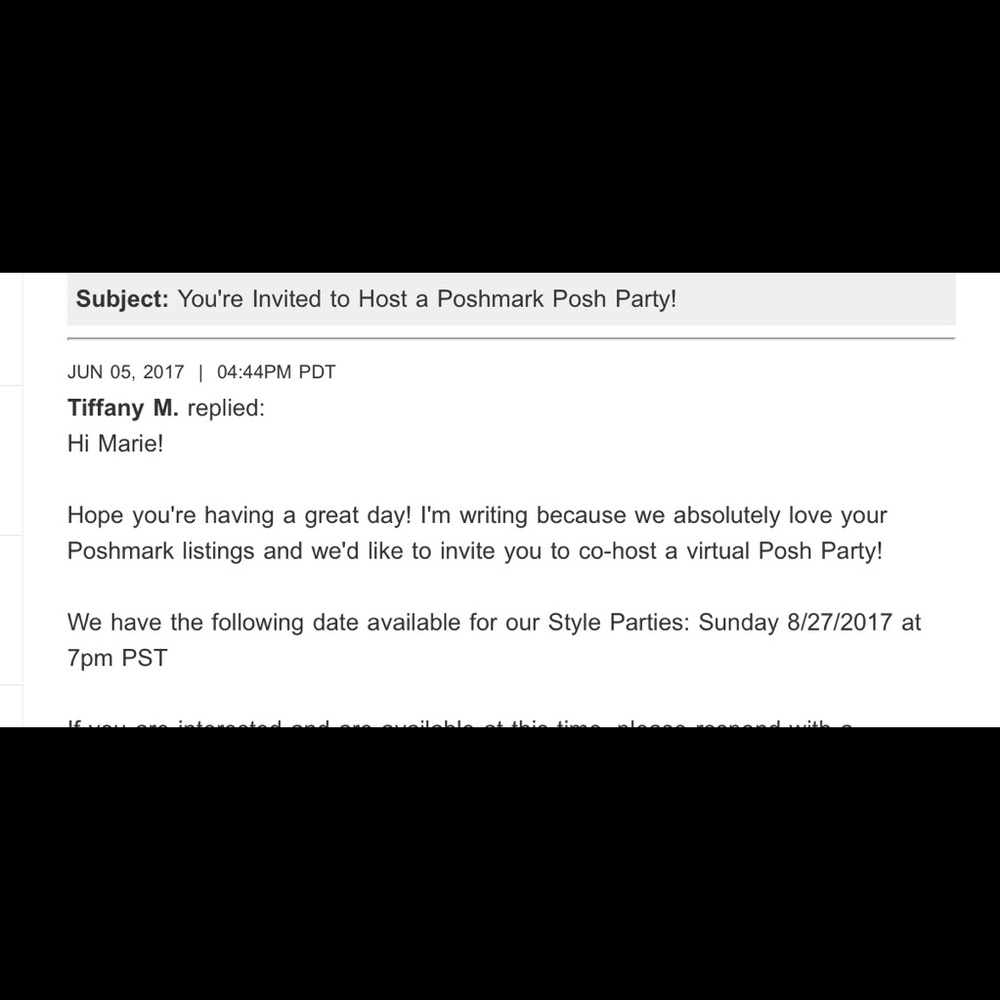
Task: Click the subject text "You're Invited to Host"
Action: tap(290, 299)
